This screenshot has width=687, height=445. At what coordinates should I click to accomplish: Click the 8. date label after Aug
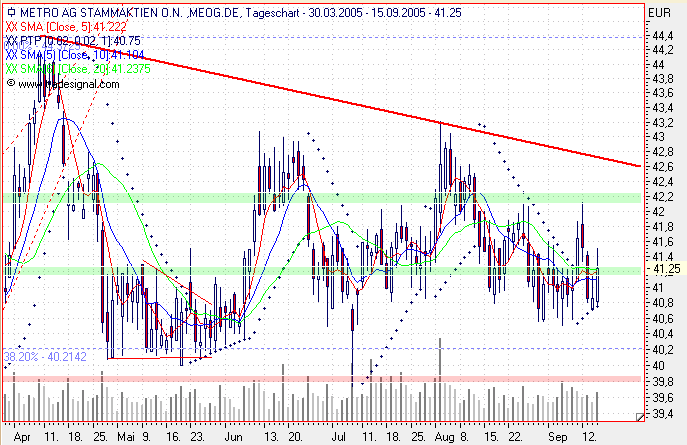465,437
